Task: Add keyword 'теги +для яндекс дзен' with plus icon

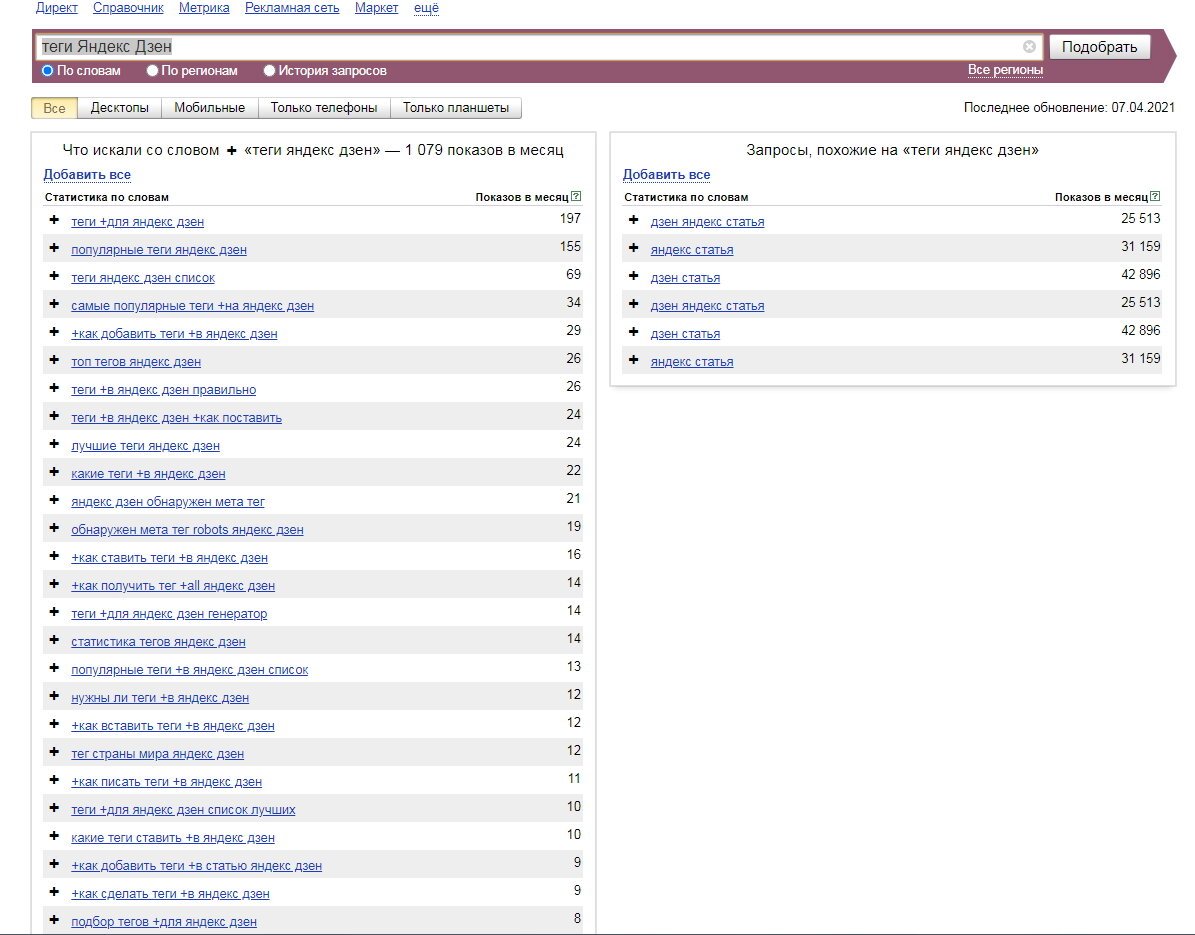Action: pos(54,220)
